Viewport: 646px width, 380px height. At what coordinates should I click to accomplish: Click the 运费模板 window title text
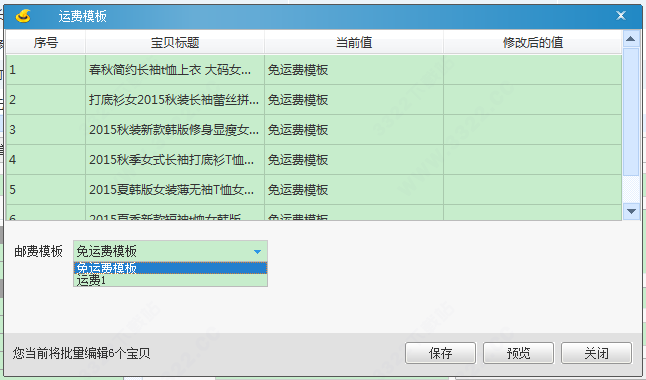coord(82,16)
